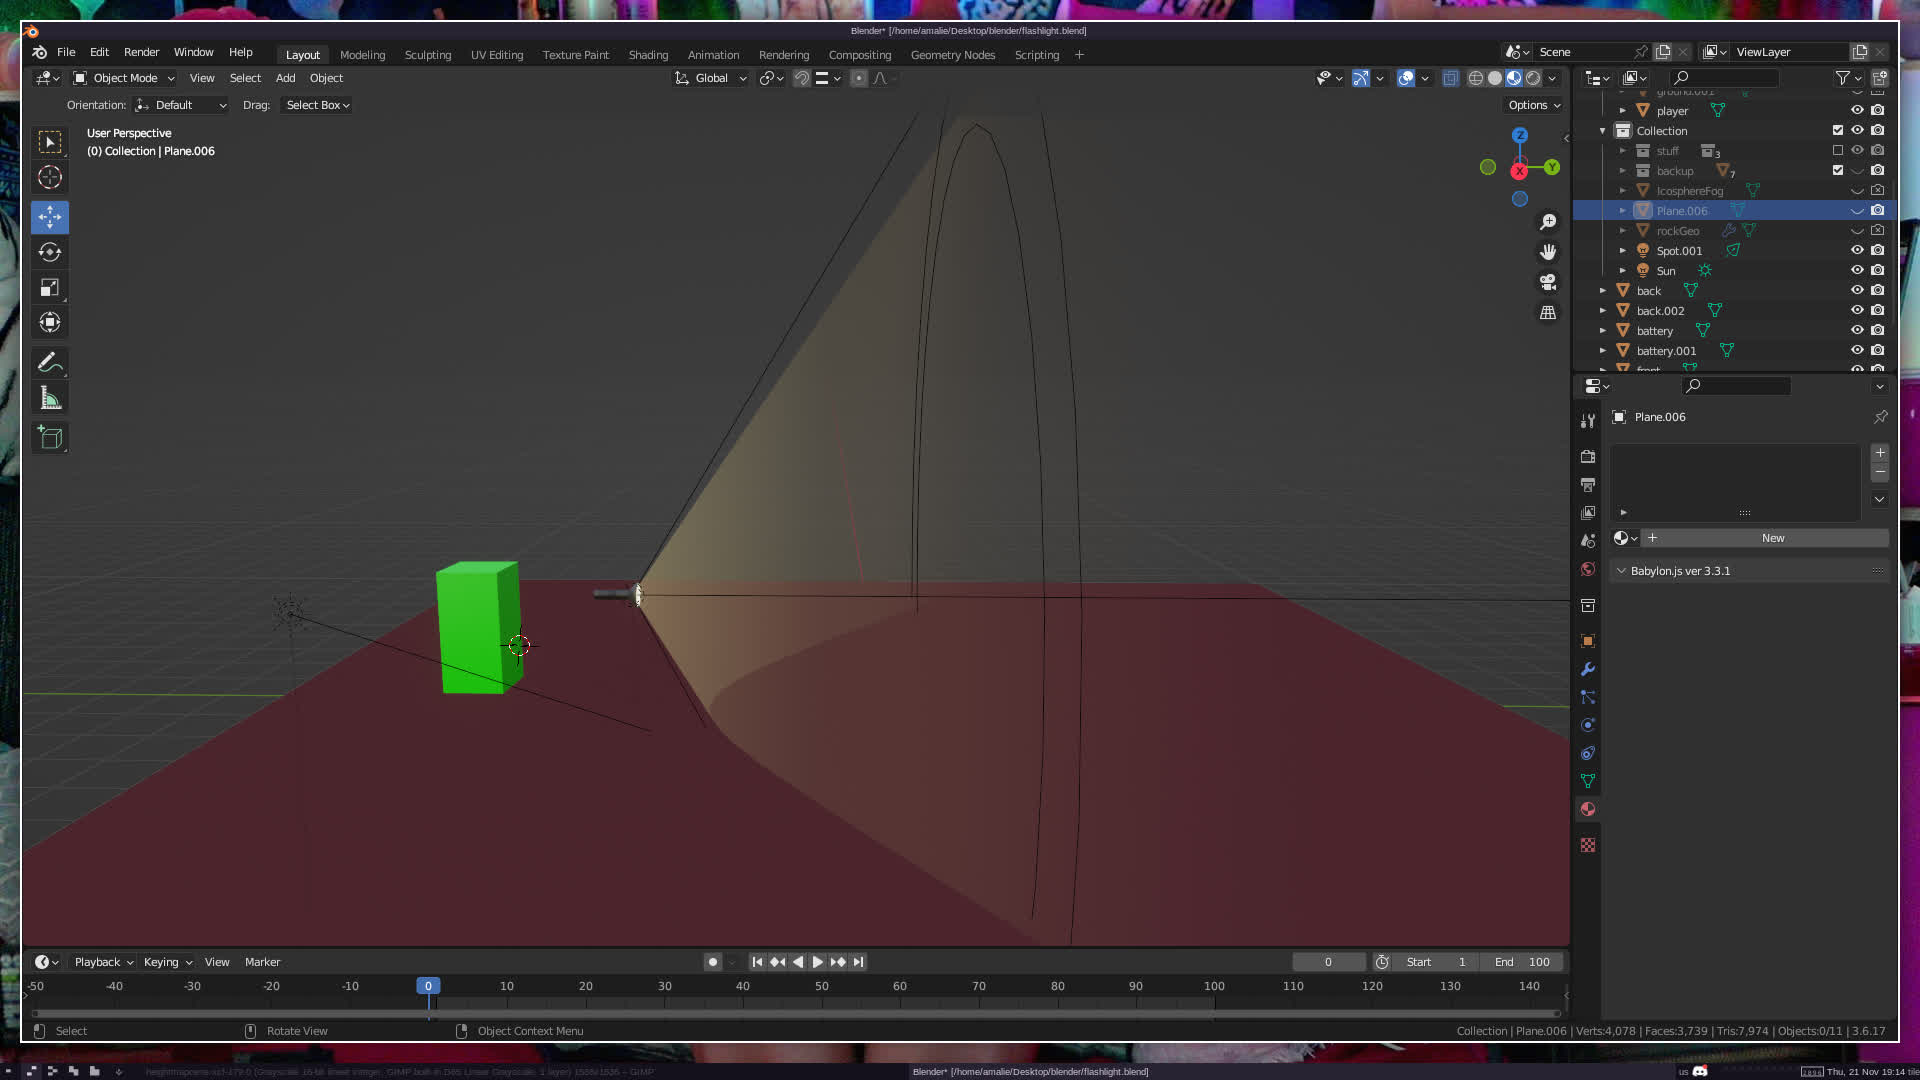Click the cursor tool icon
1920x1080 pixels.
click(50, 178)
